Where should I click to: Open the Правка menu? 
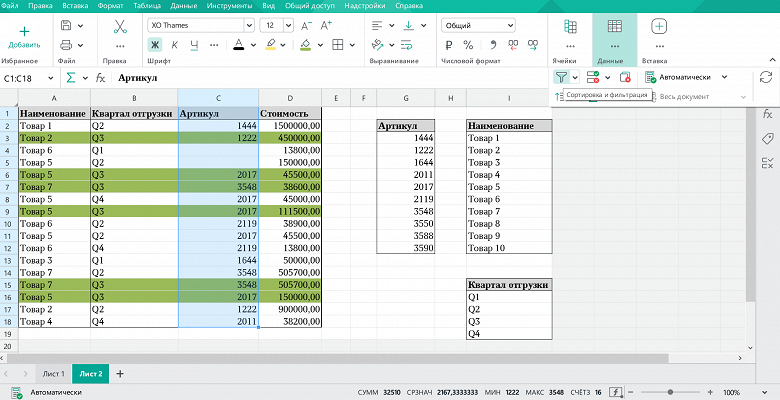click(40, 6)
